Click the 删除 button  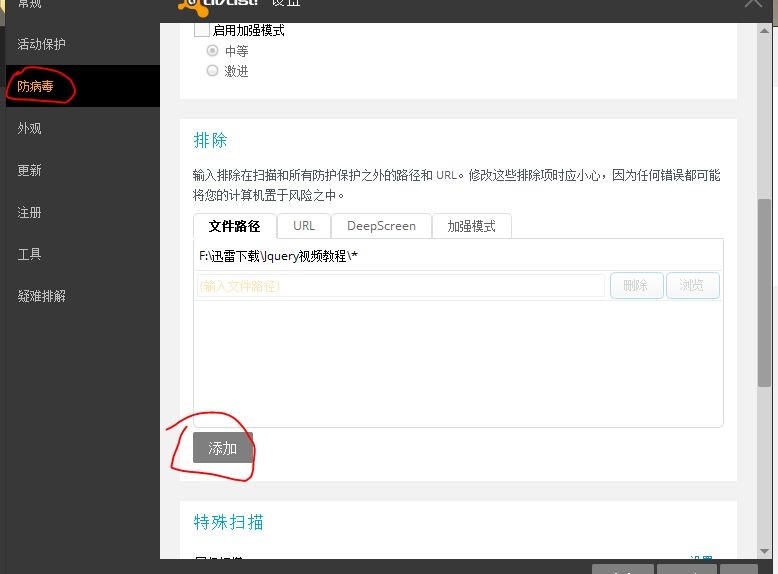(636, 285)
